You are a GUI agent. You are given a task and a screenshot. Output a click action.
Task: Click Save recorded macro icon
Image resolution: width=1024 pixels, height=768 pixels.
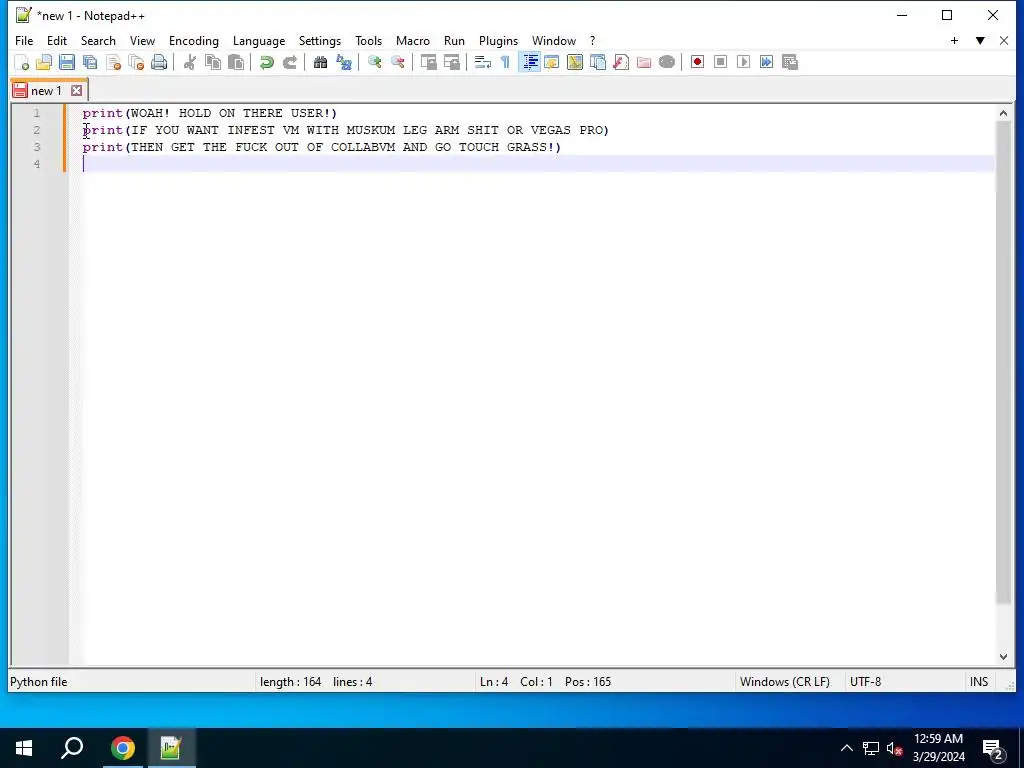point(790,62)
